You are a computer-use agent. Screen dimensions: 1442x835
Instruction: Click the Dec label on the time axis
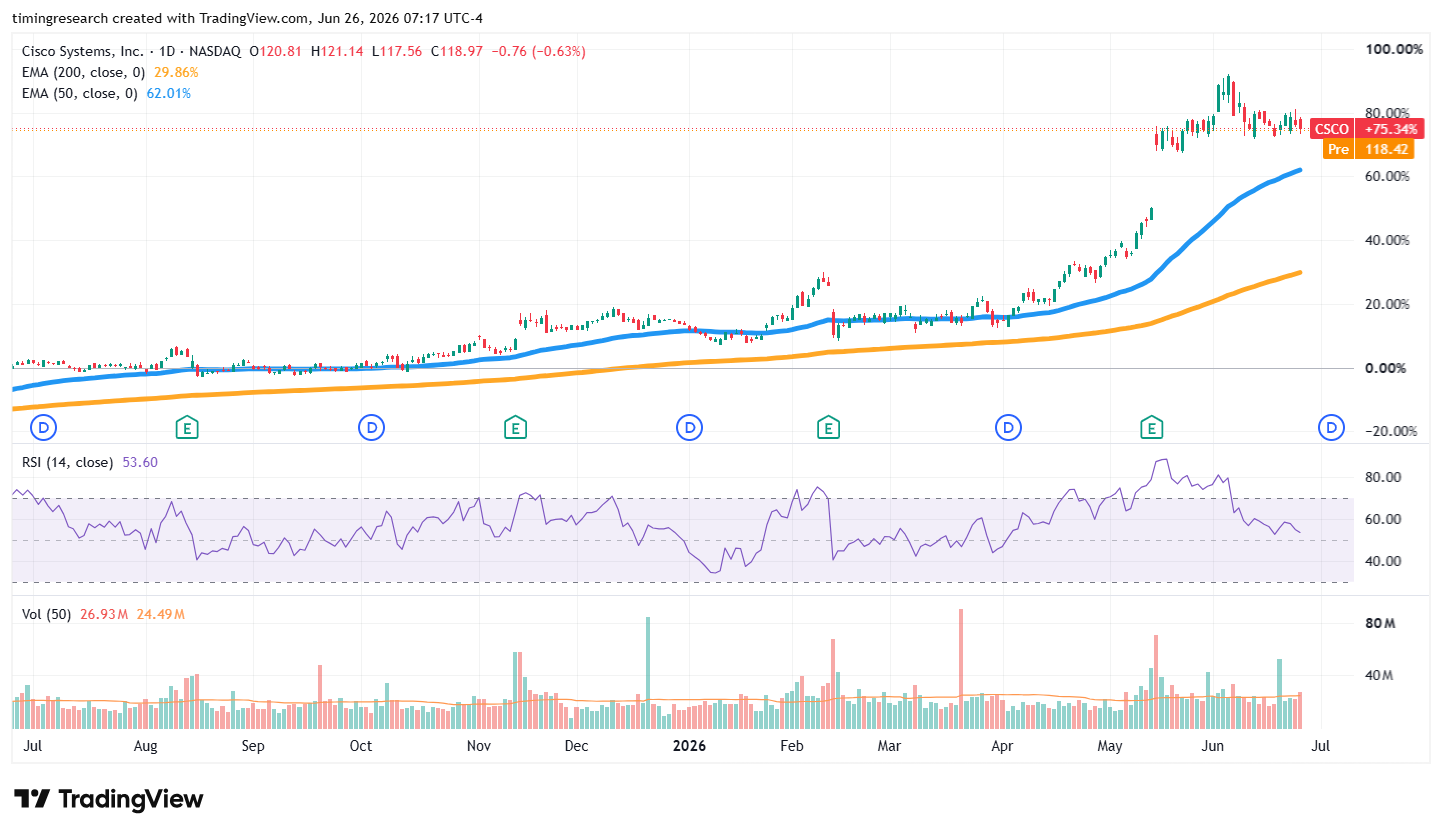(x=577, y=746)
